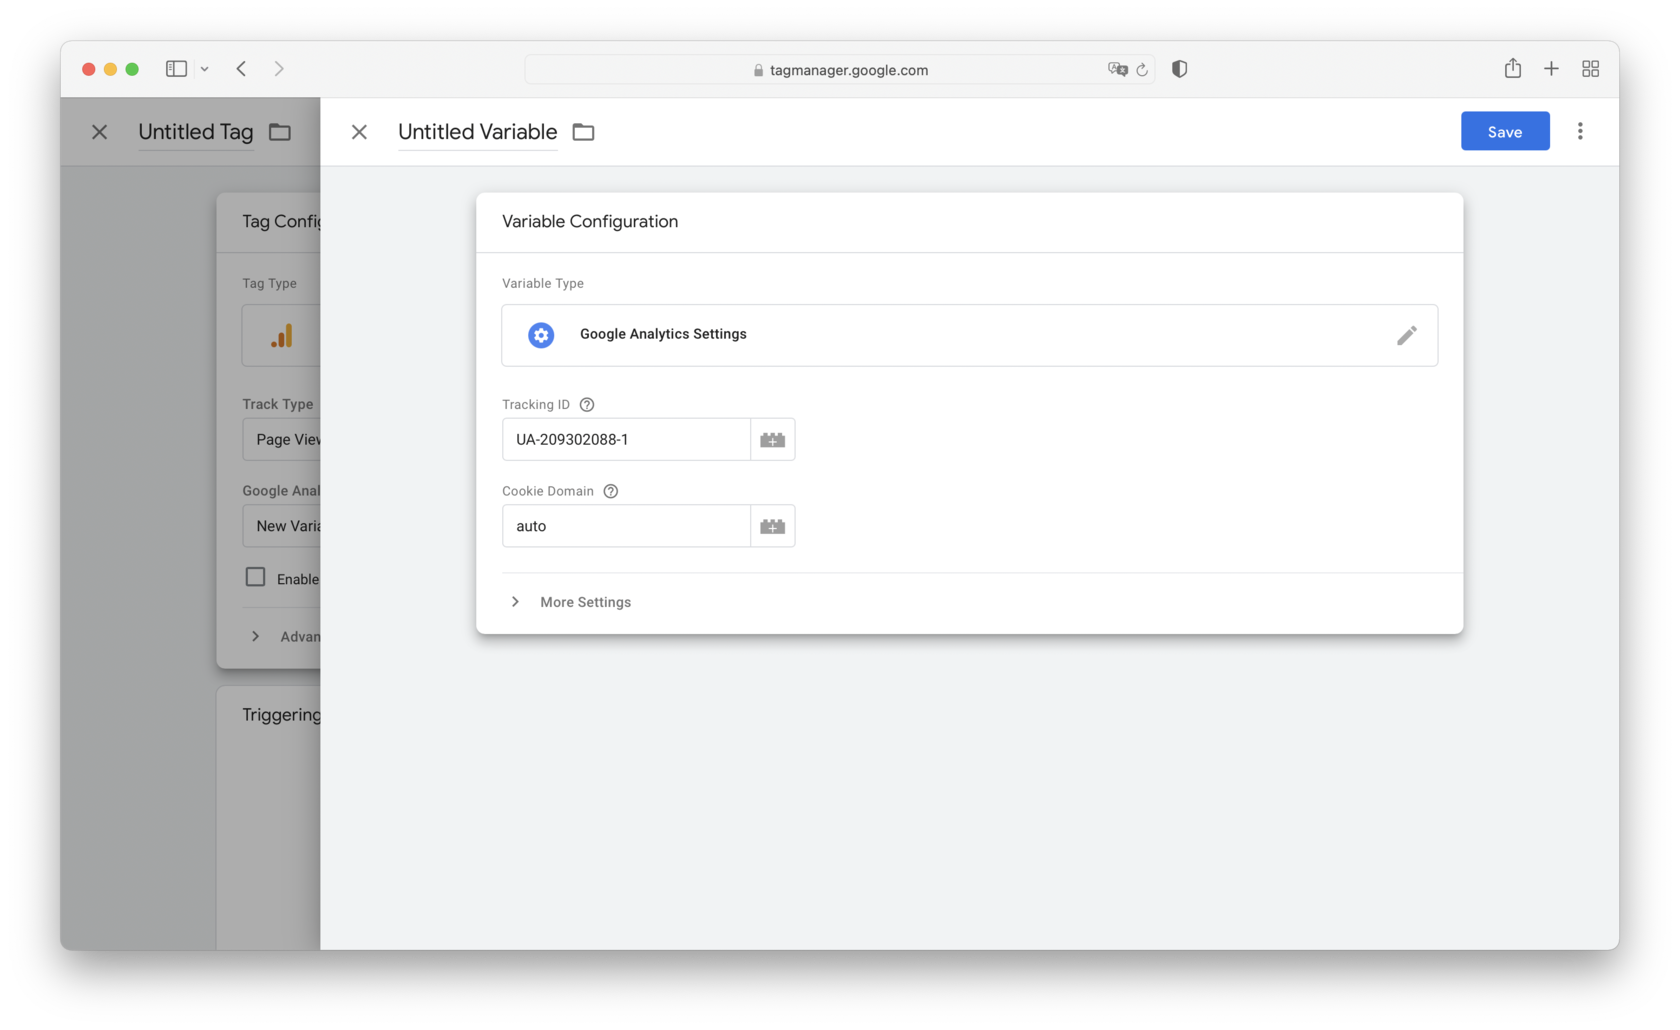Screen dimensions: 1680x1030
Task: Open the Tracking ID help tooltip
Action: tap(587, 404)
